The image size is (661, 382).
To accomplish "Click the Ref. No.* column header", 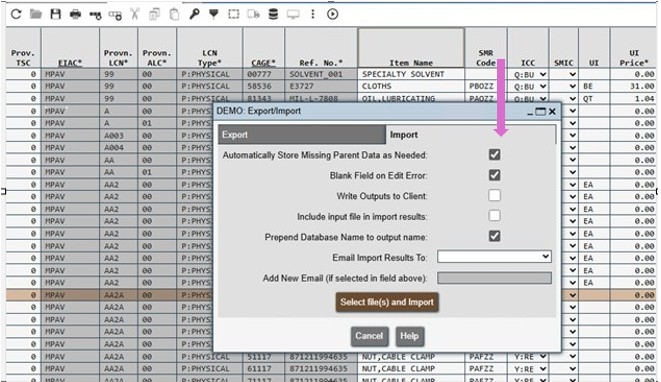I will coord(321,48).
